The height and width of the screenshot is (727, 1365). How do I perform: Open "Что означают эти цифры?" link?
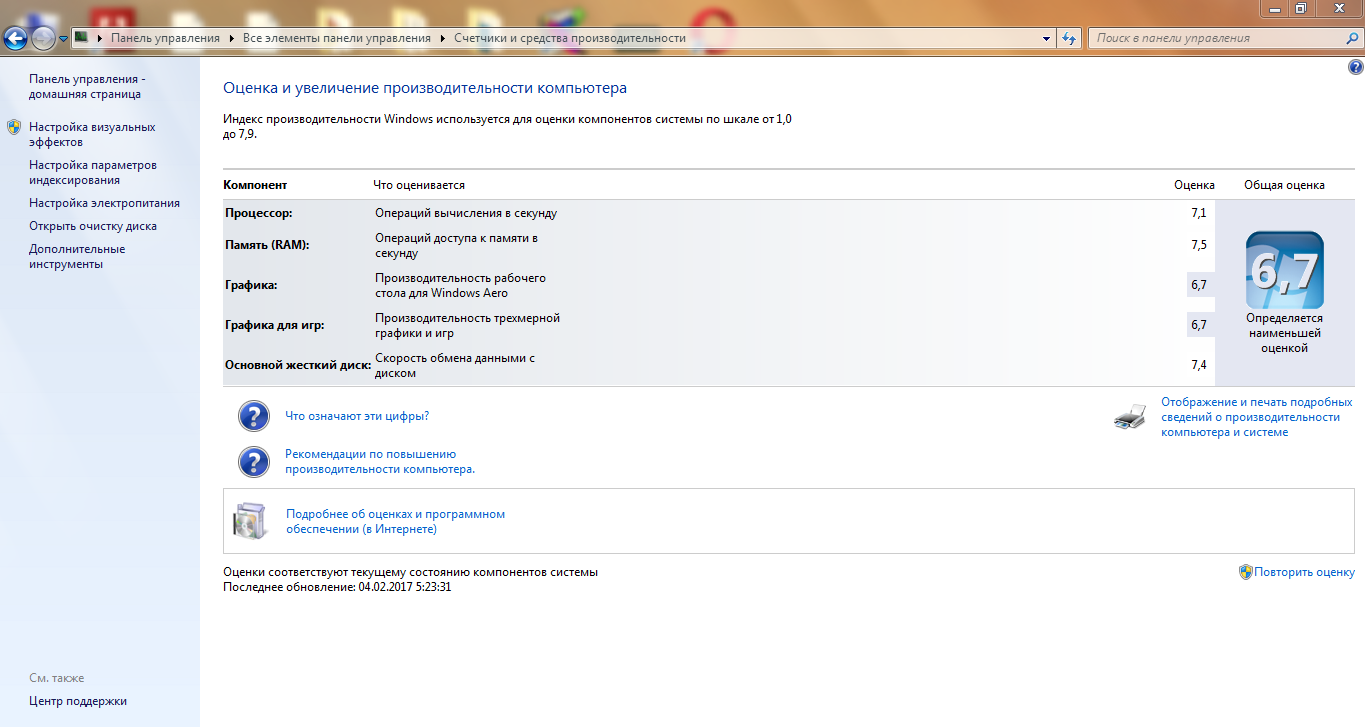pos(357,416)
